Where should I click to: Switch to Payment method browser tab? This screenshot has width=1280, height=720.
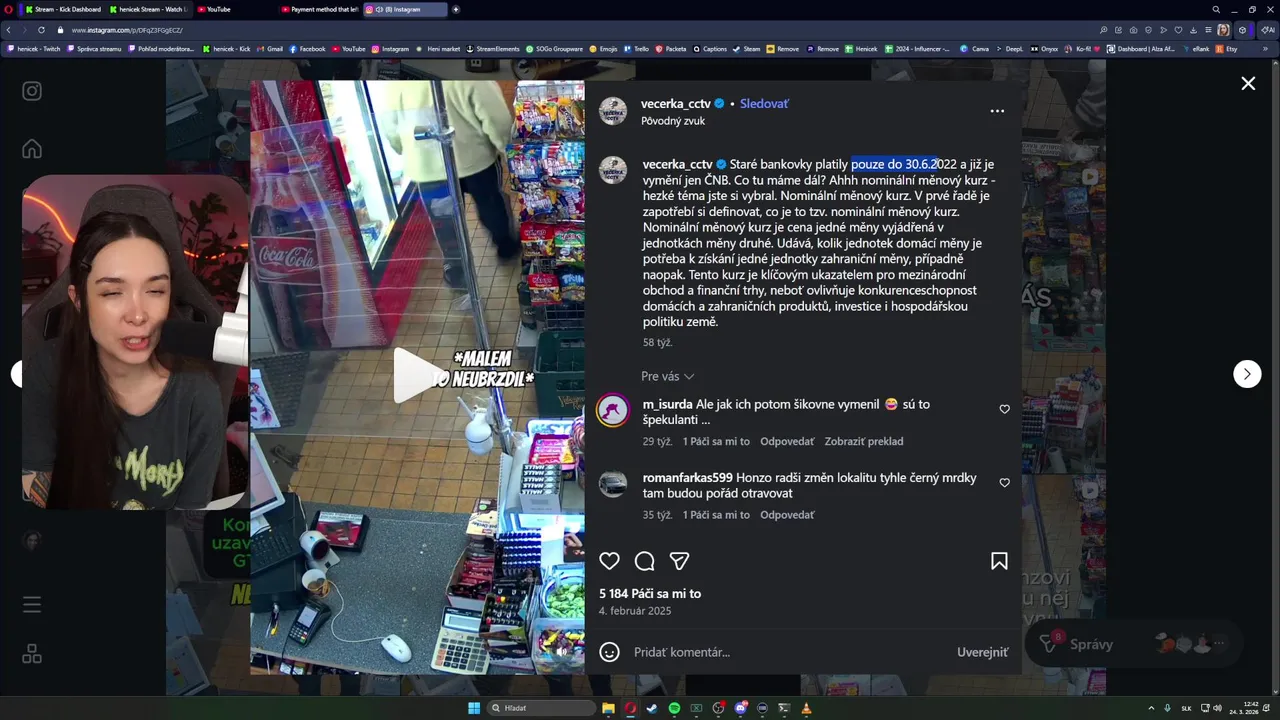tap(320, 9)
